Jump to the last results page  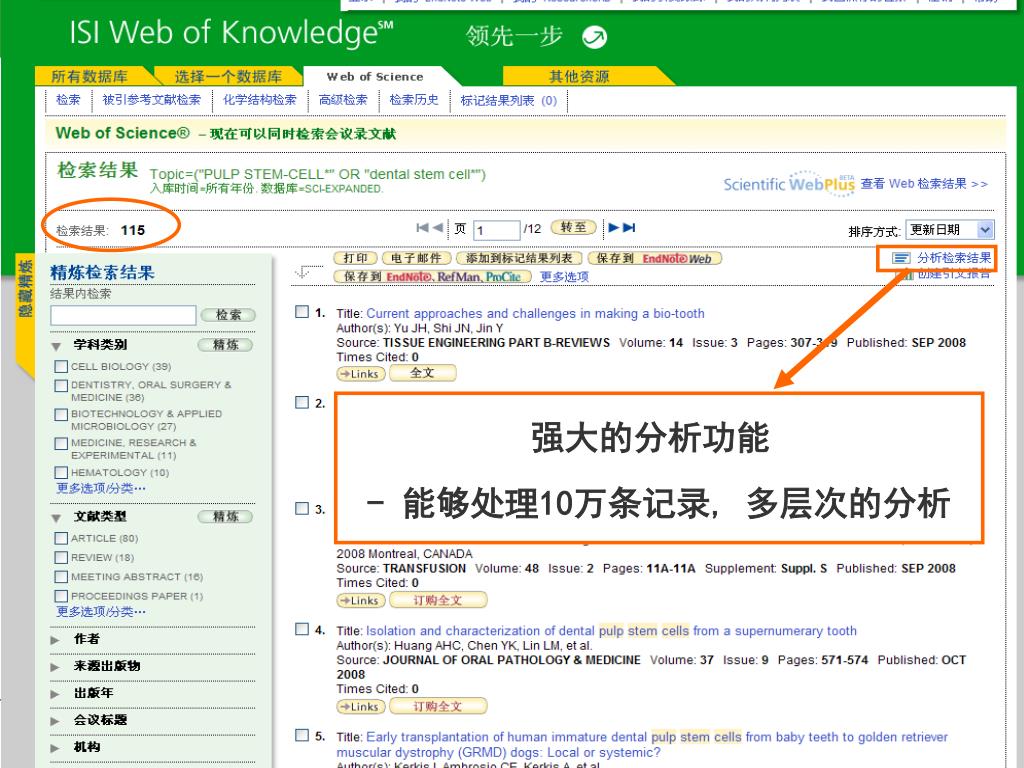click(x=629, y=227)
